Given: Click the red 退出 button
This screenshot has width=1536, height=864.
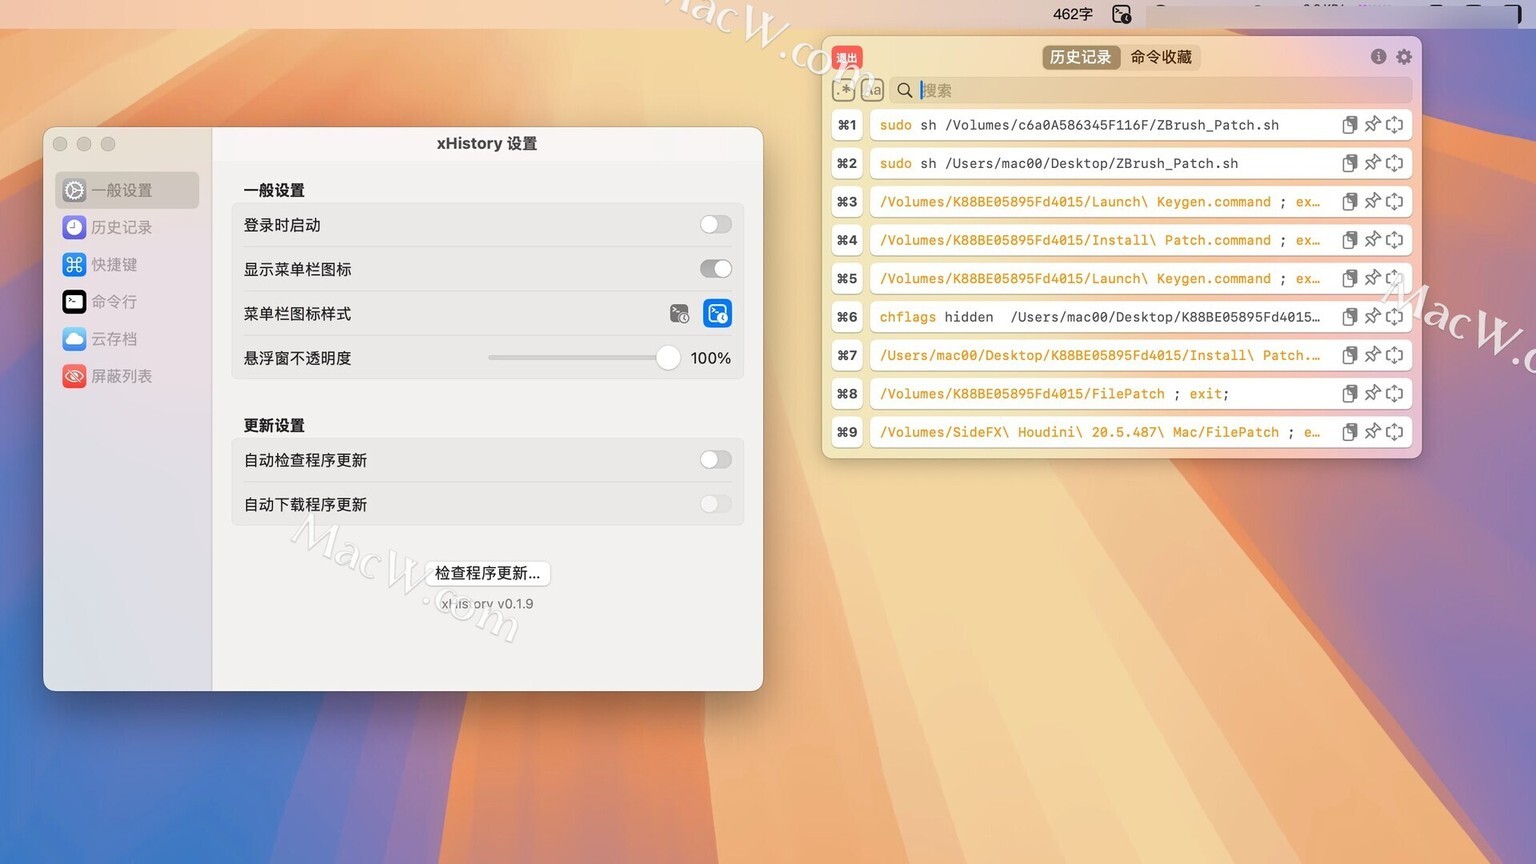Looking at the screenshot, I should (x=847, y=58).
